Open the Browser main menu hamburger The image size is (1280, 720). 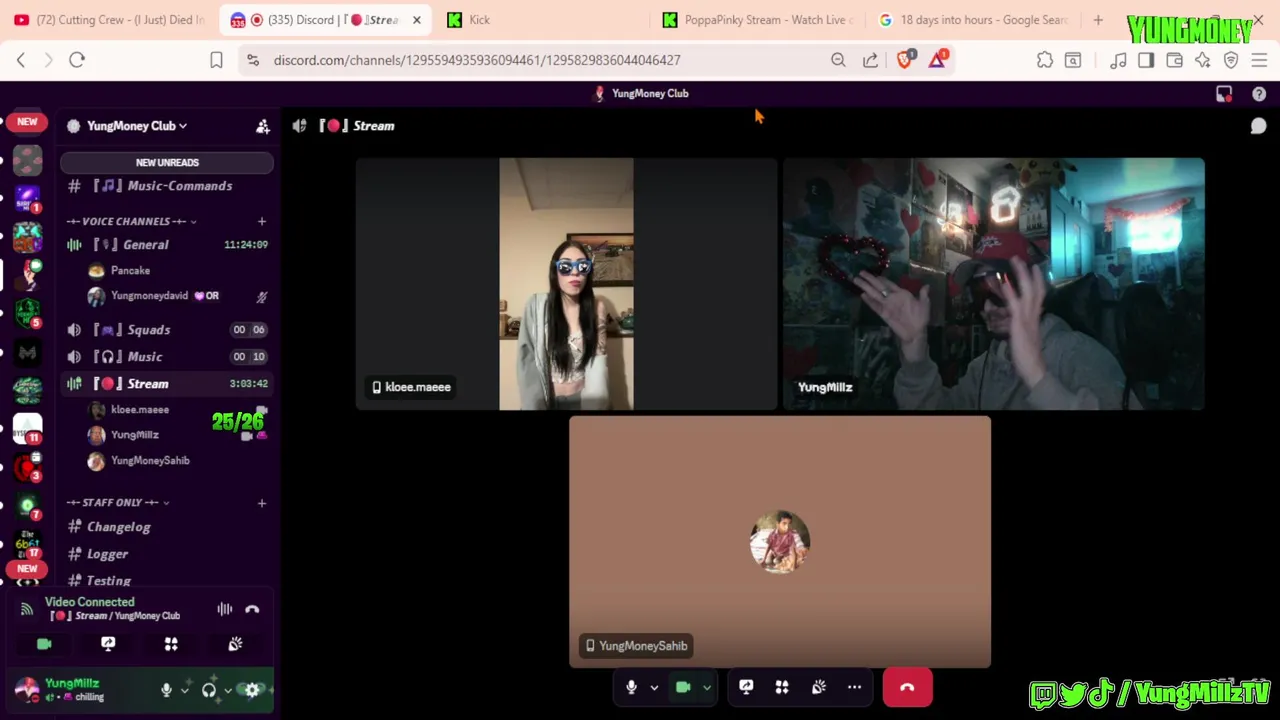(1259, 60)
